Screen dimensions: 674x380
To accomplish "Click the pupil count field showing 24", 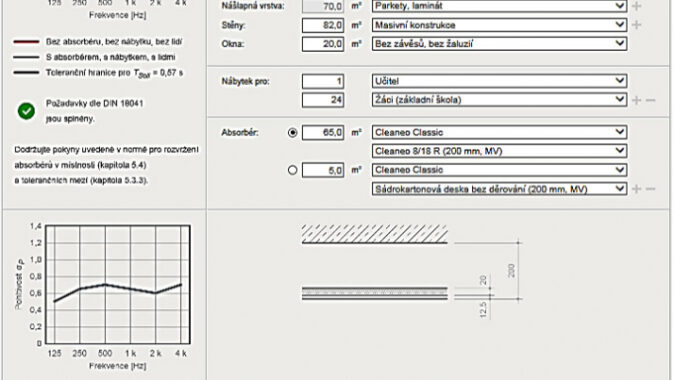I will coord(323,100).
